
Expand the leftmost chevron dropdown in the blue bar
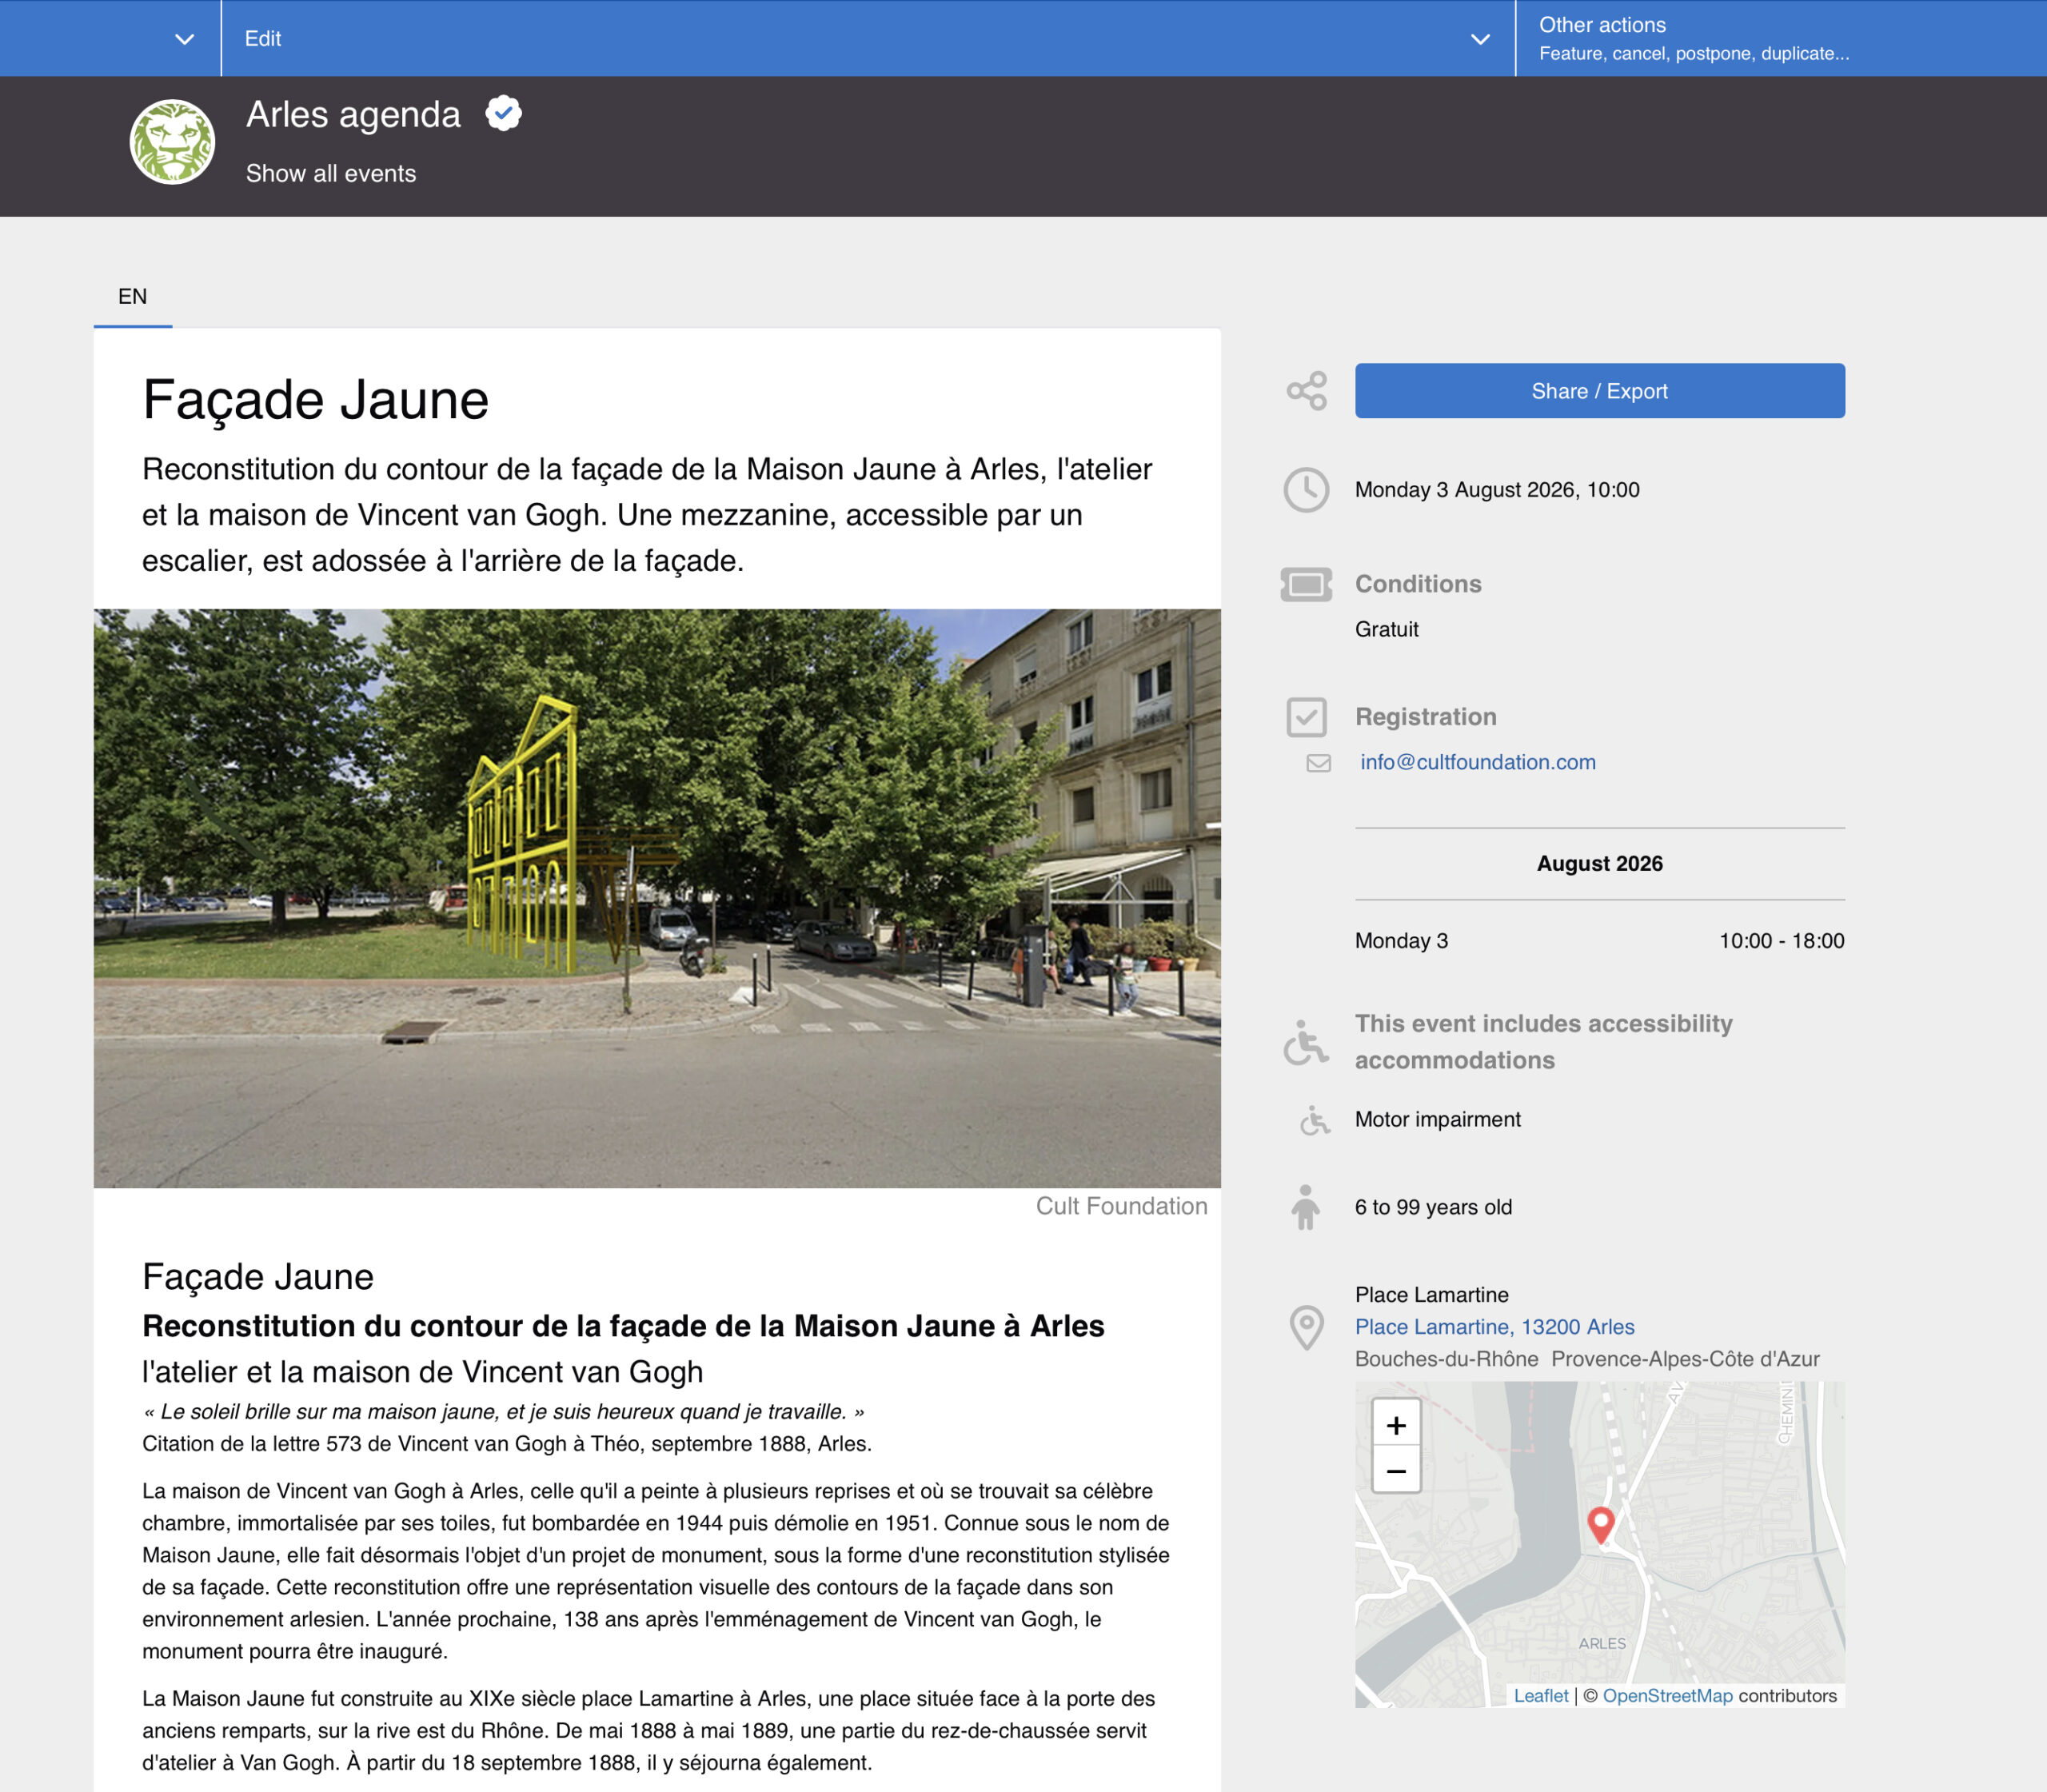(x=184, y=39)
